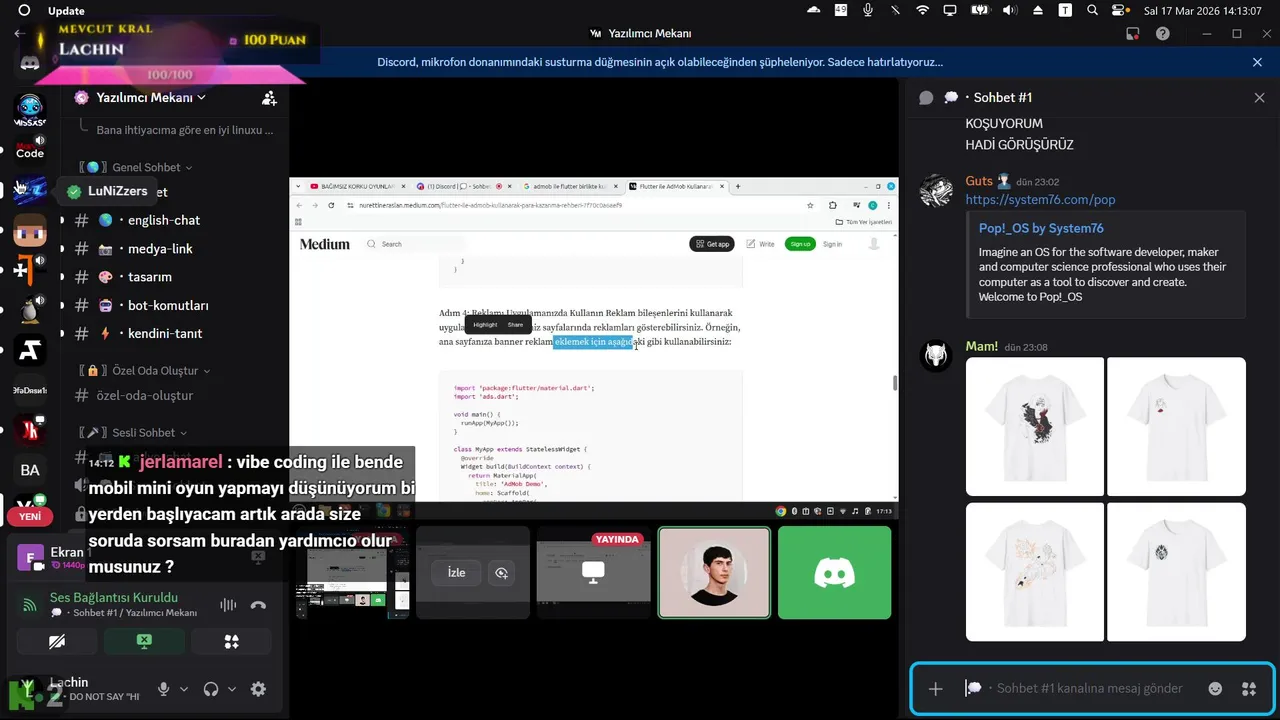1280x720 pixels.
Task: Open the system search magnifier
Action: click(1092, 10)
